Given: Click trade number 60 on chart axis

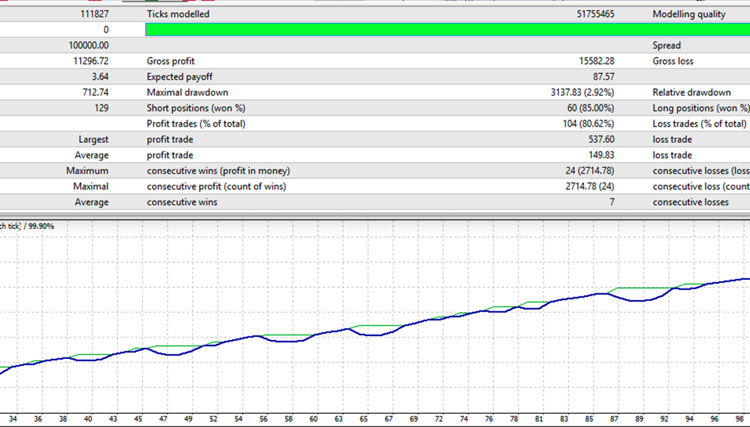Looking at the screenshot, I should [x=314, y=419].
